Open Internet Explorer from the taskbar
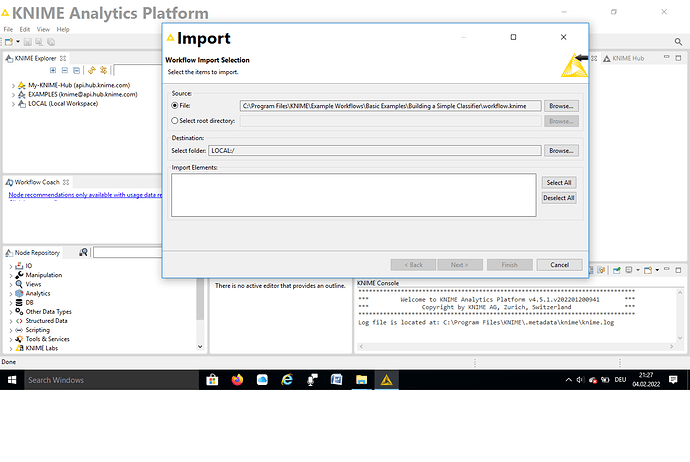The width and height of the screenshot is (690, 462). pos(287,380)
